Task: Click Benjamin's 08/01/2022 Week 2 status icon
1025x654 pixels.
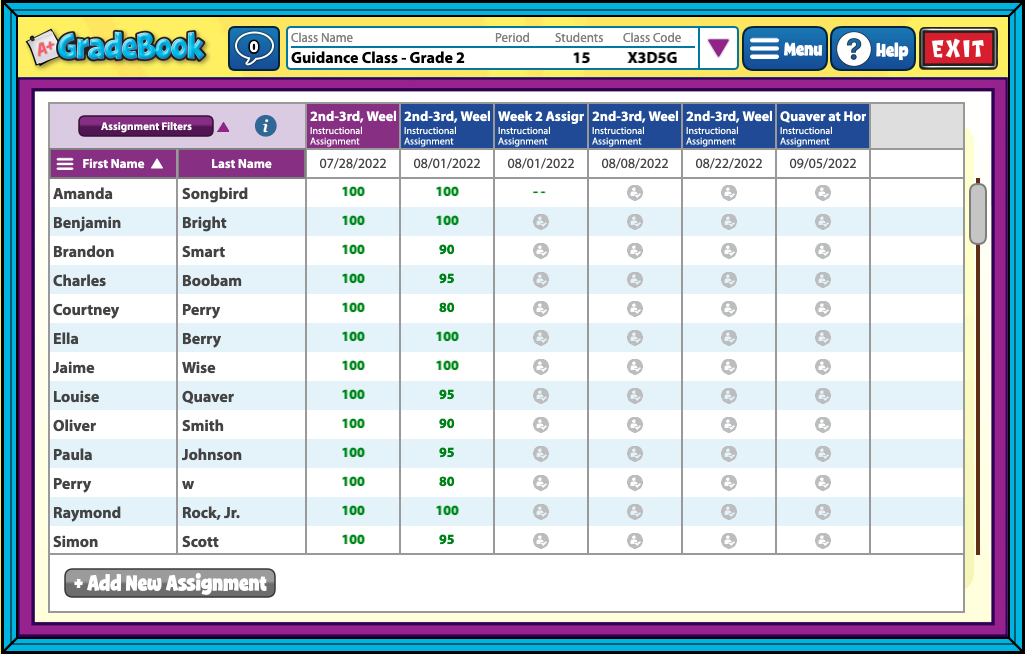Action: click(x=541, y=222)
